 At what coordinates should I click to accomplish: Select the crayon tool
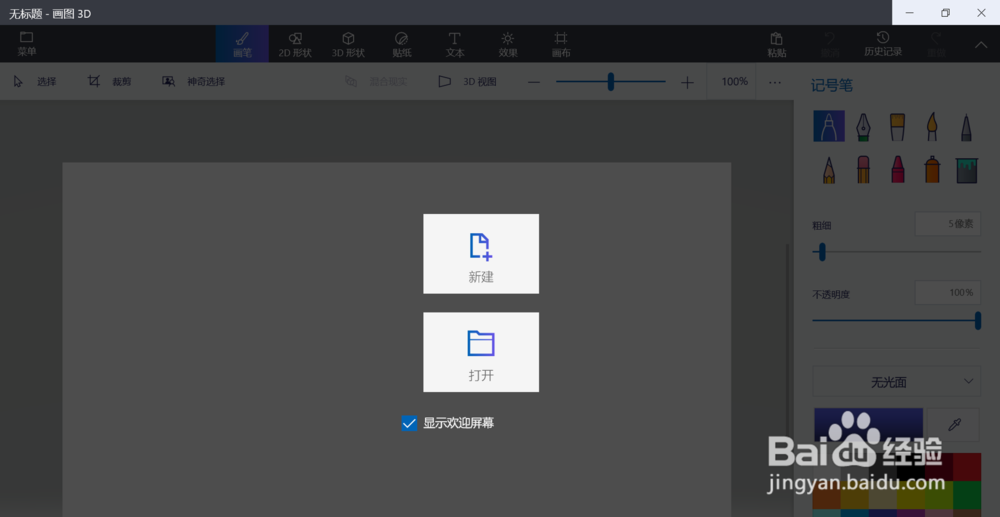[x=897, y=170]
